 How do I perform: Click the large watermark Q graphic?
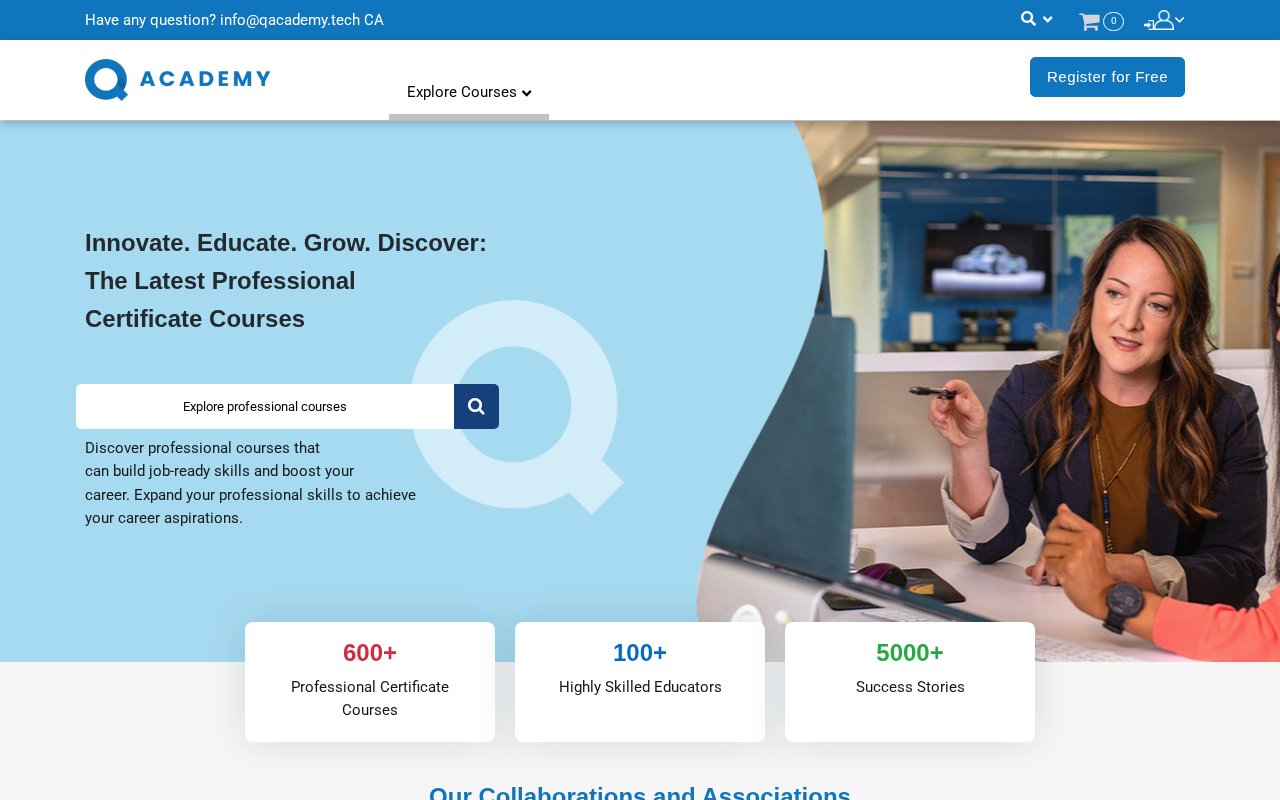[517, 407]
